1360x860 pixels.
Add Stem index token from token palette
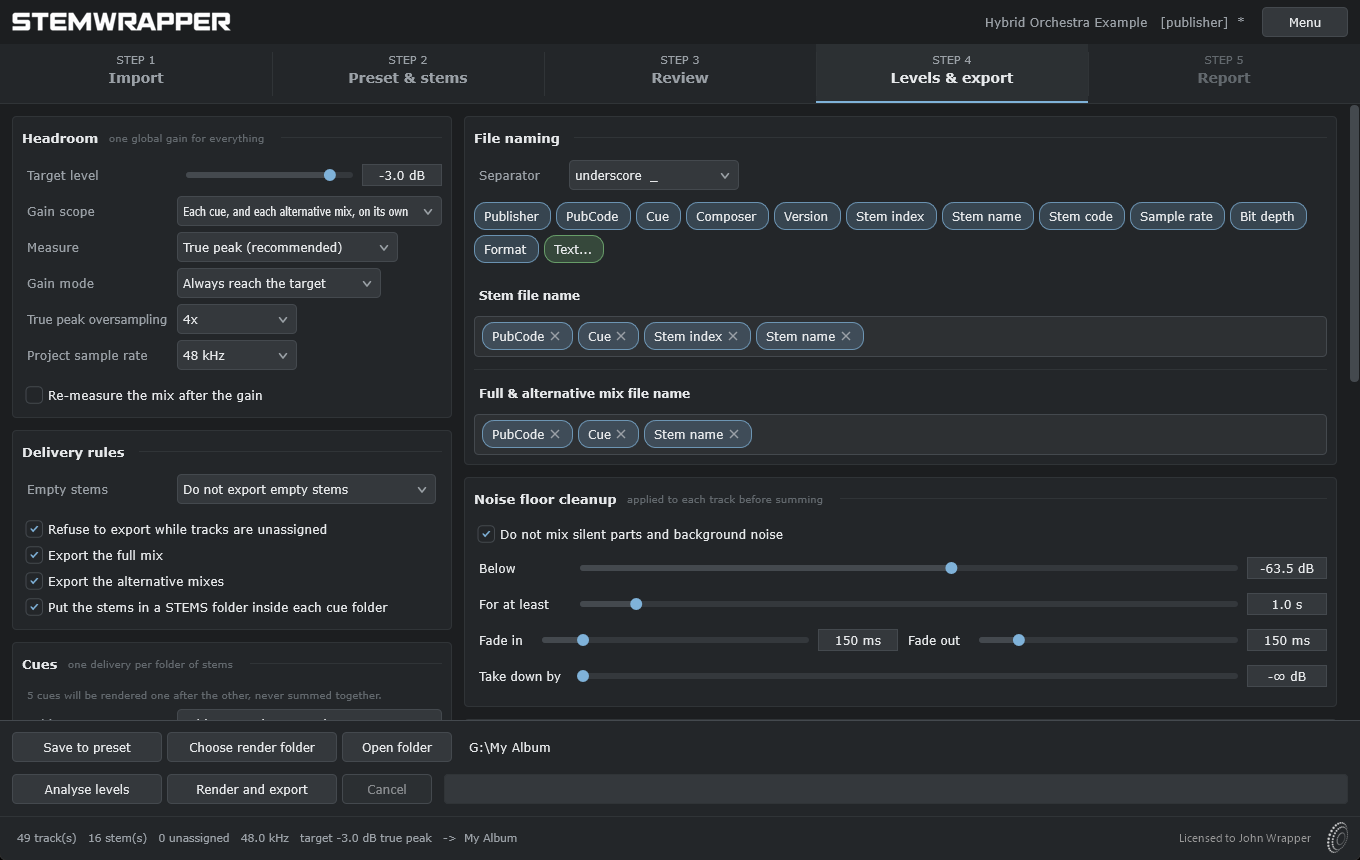pyautogui.click(x=890, y=216)
